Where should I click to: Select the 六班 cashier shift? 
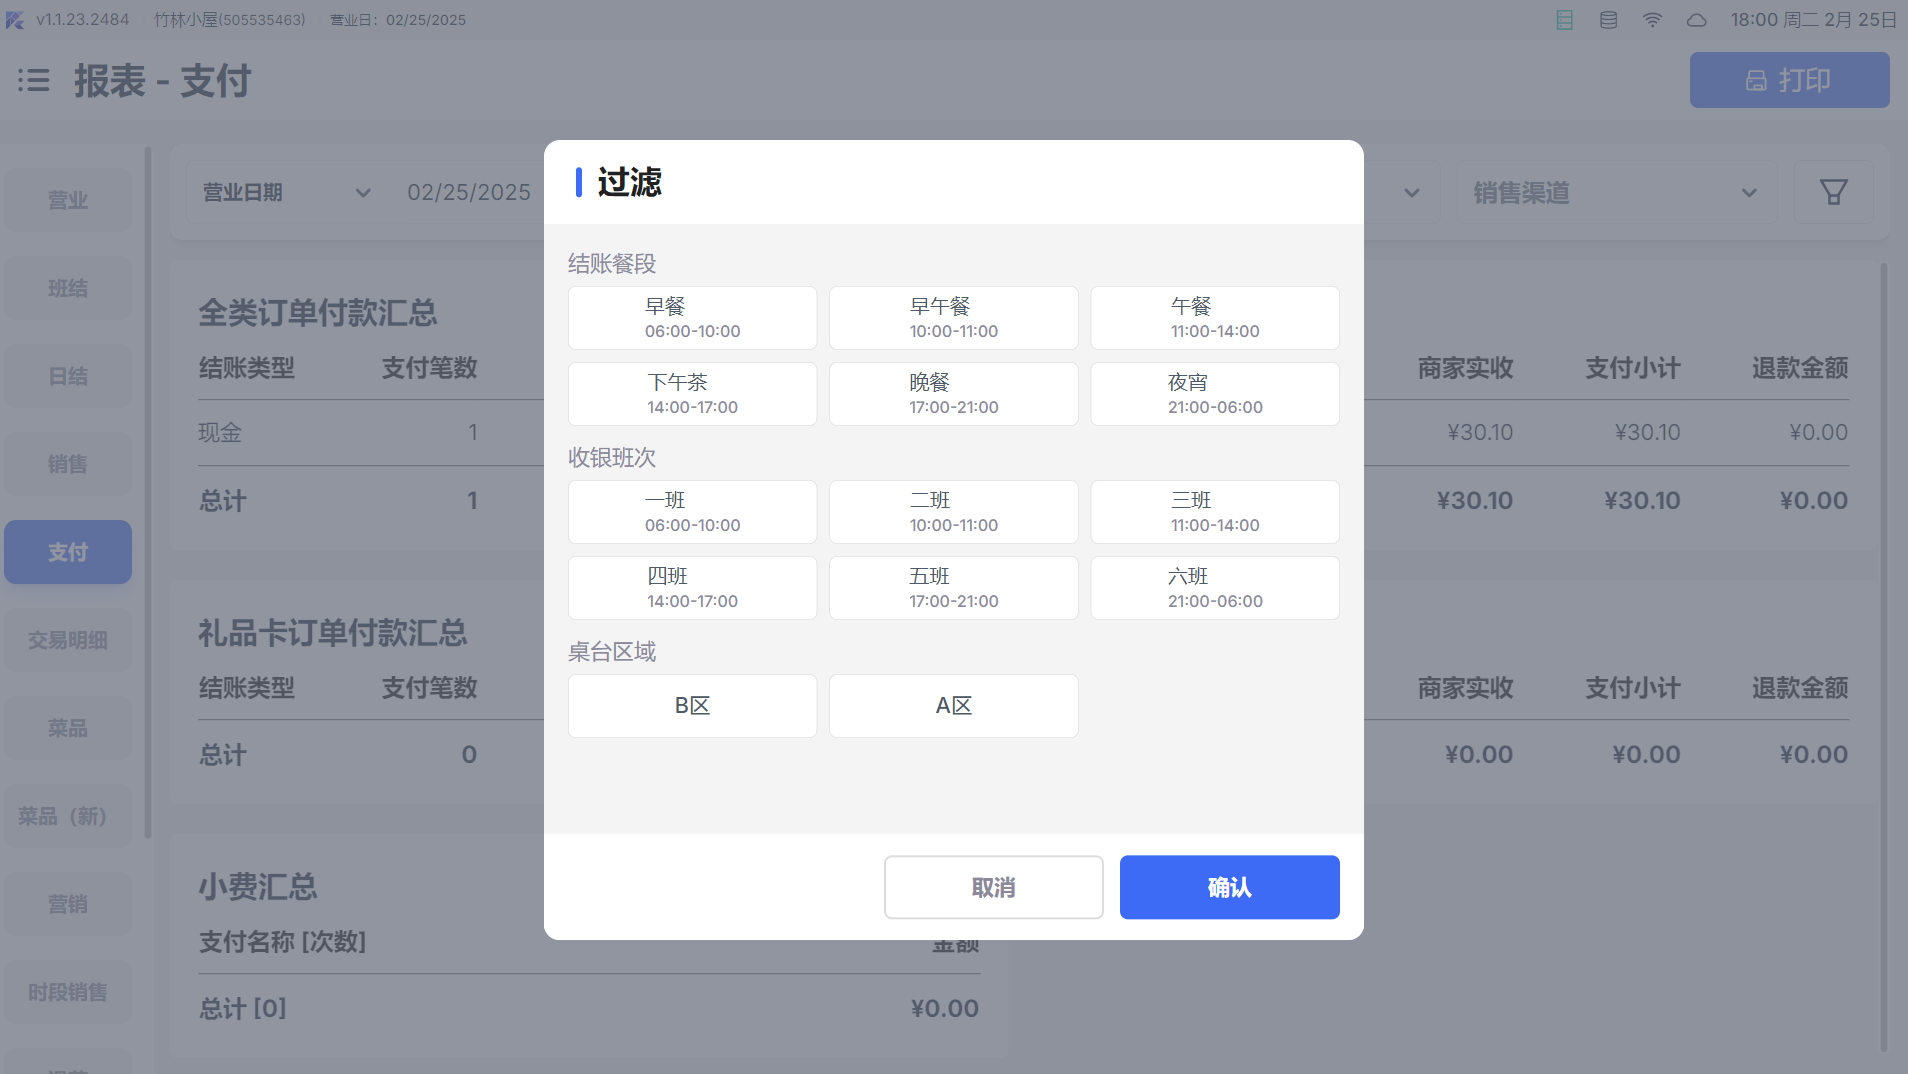(1215, 588)
